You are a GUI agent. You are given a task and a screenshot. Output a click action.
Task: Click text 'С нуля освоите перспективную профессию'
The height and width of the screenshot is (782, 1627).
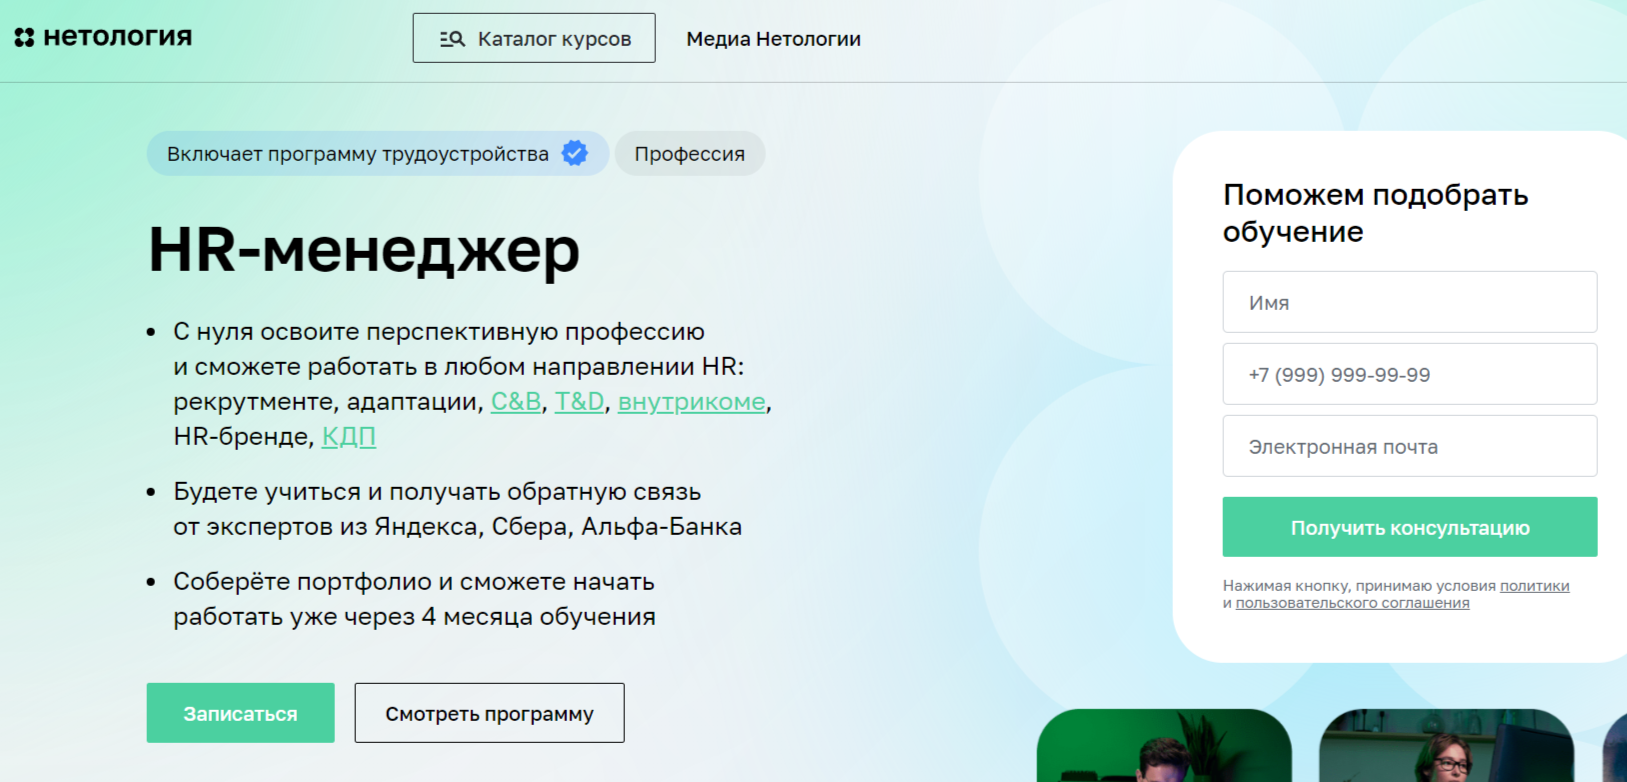[x=439, y=331]
